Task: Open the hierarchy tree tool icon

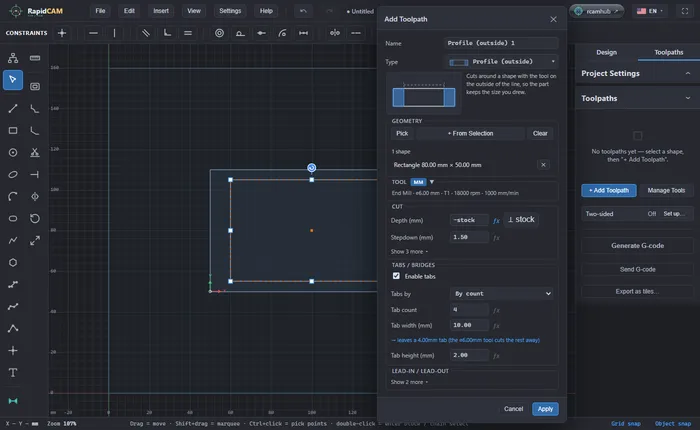Action: coord(13,58)
